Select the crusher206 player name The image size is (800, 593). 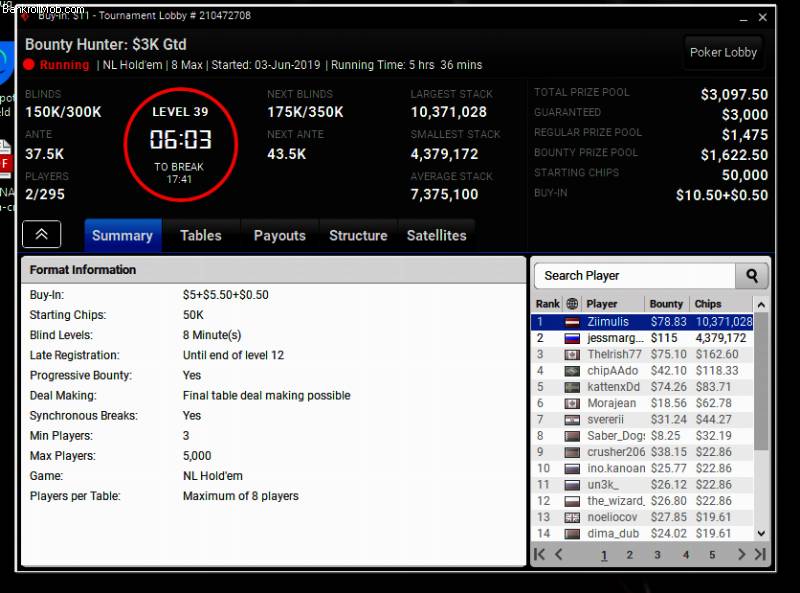pos(616,453)
